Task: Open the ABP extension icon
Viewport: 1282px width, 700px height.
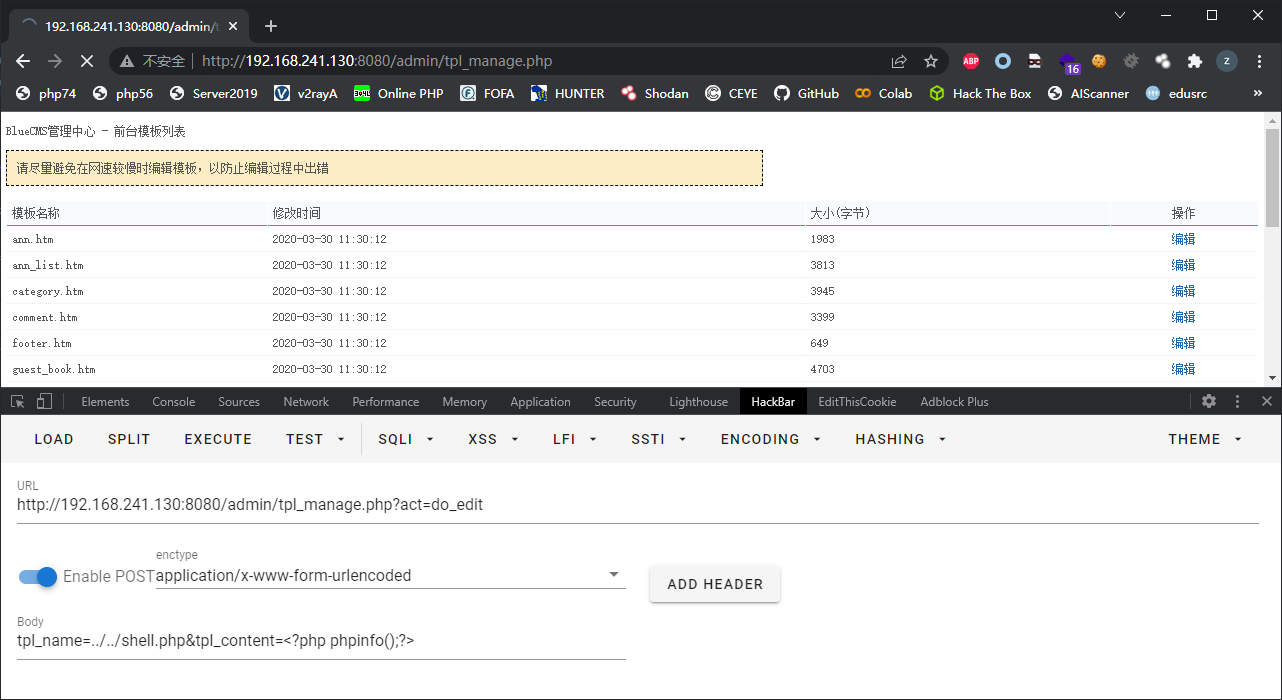Action: [971, 61]
